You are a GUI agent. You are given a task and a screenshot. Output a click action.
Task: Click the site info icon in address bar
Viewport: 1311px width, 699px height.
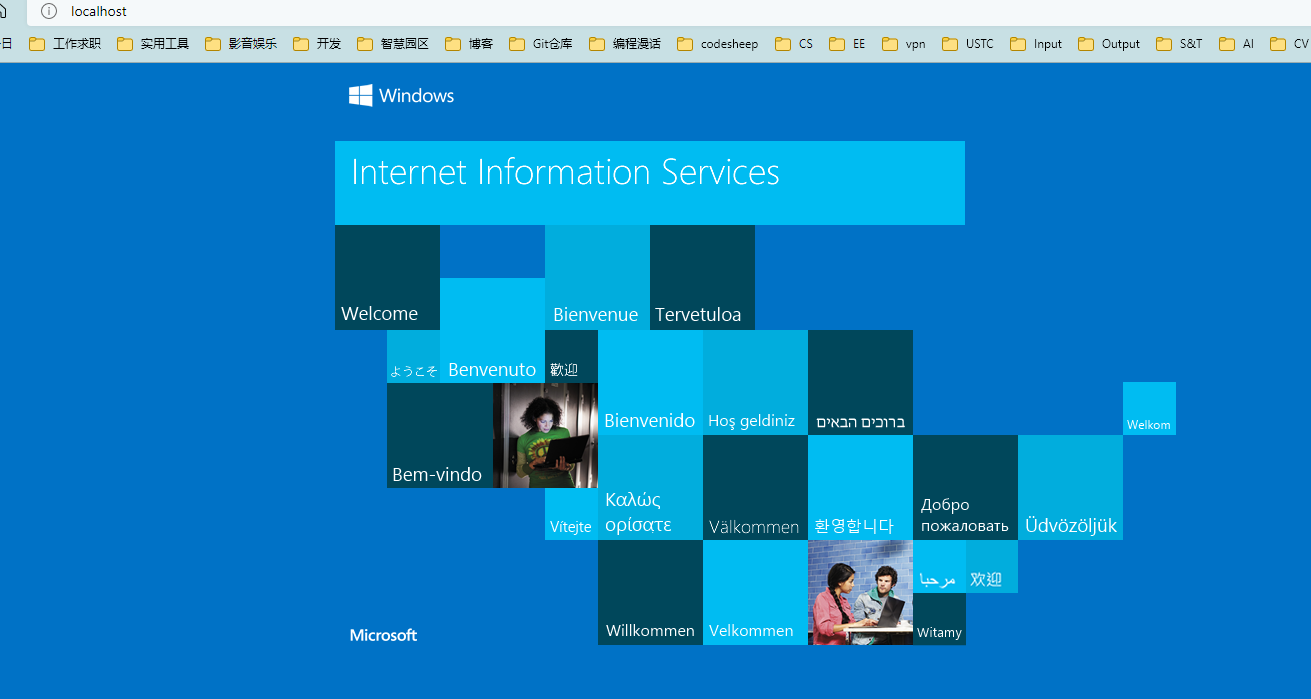49,11
